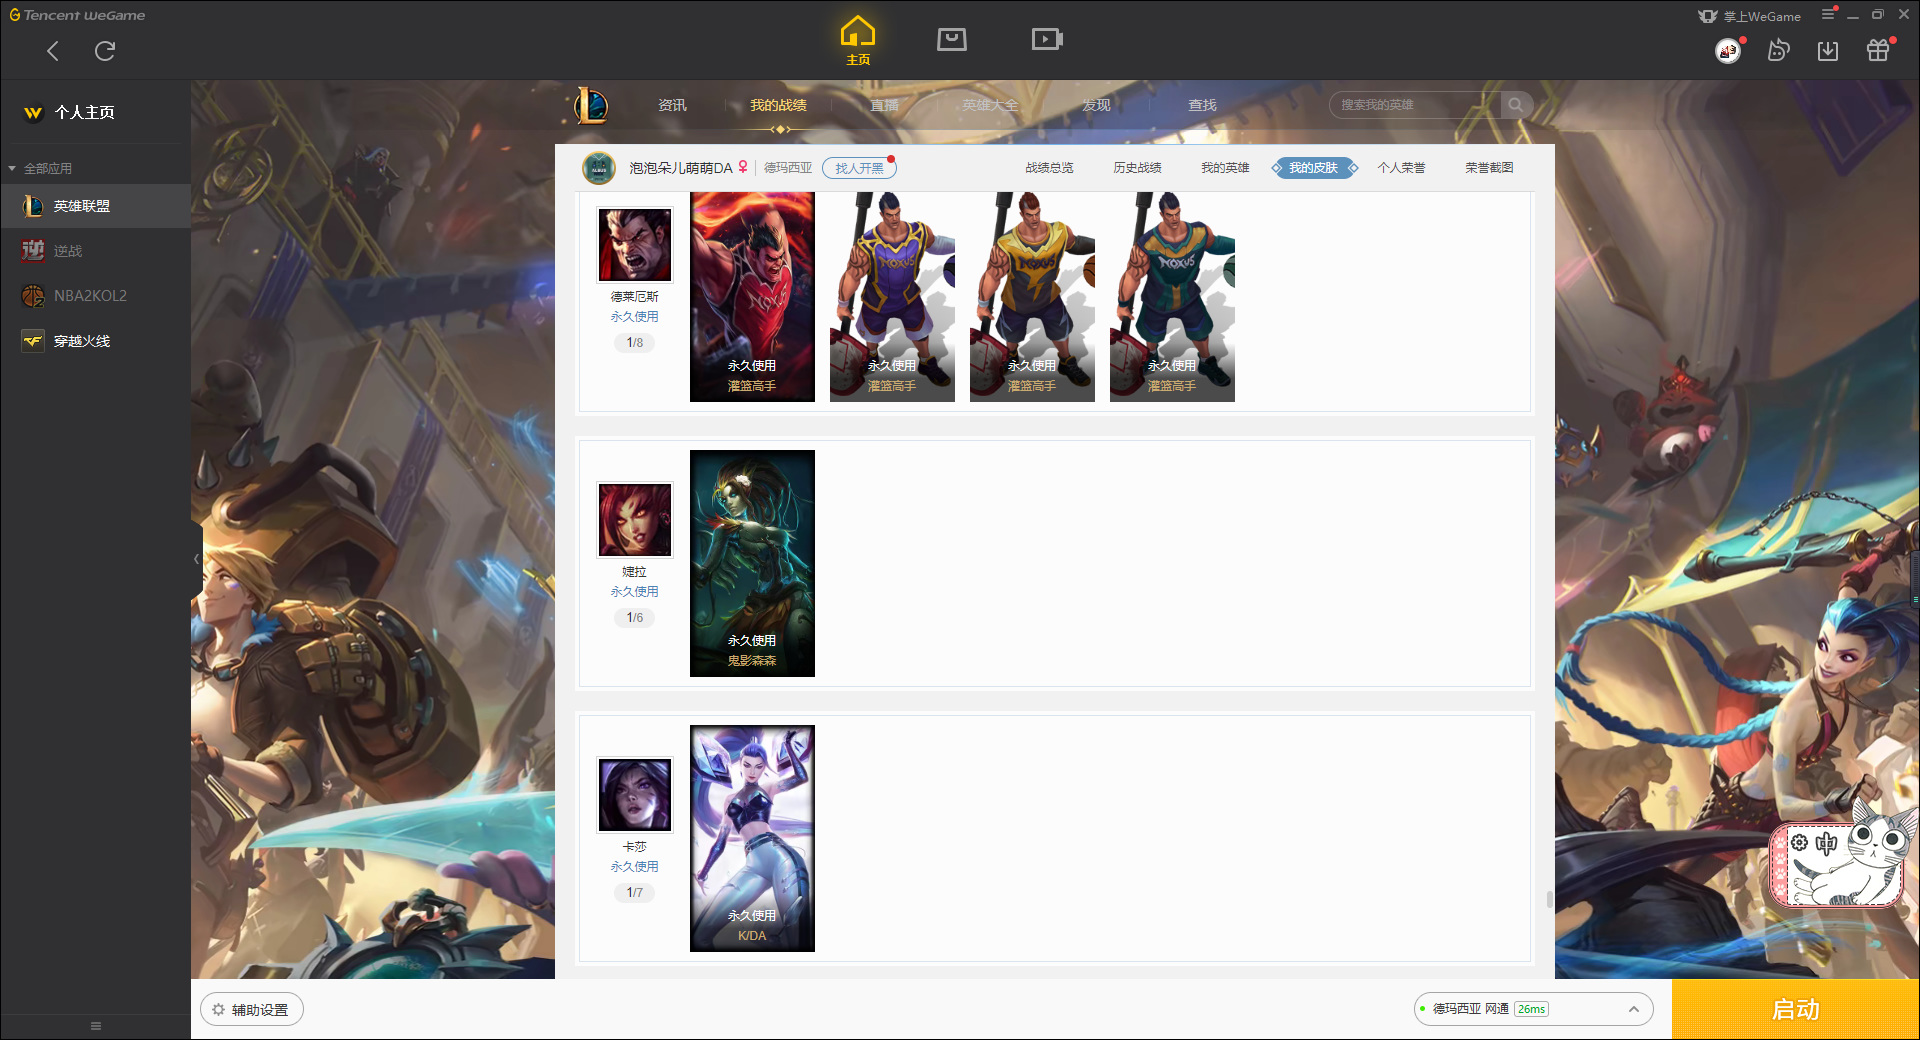Click the summoner avatar icon
Screen dimensions: 1920x1040
tap(599, 168)
